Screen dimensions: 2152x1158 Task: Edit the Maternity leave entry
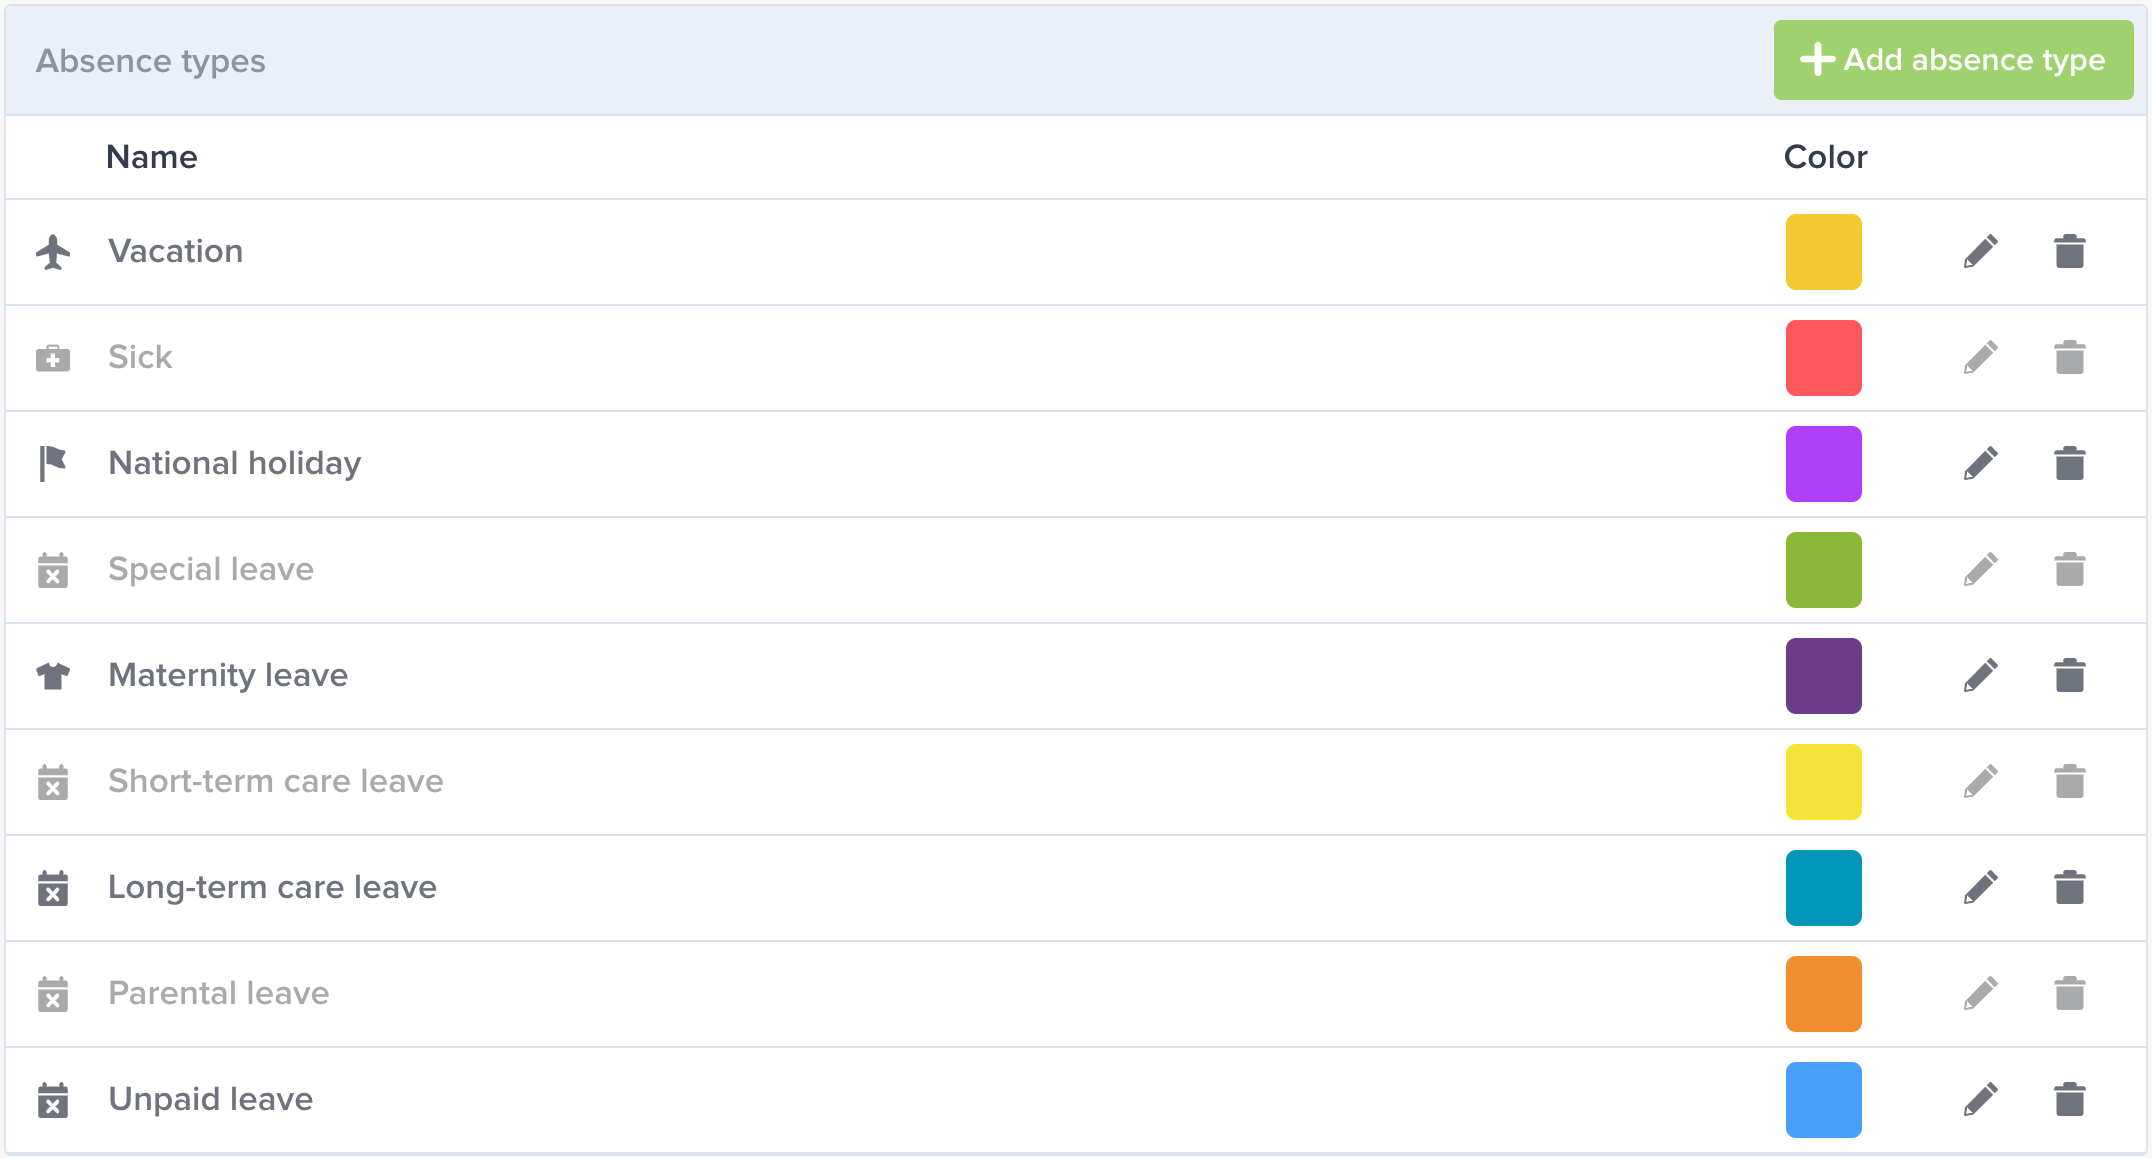pyautogui.click(x=1980, y=676)
